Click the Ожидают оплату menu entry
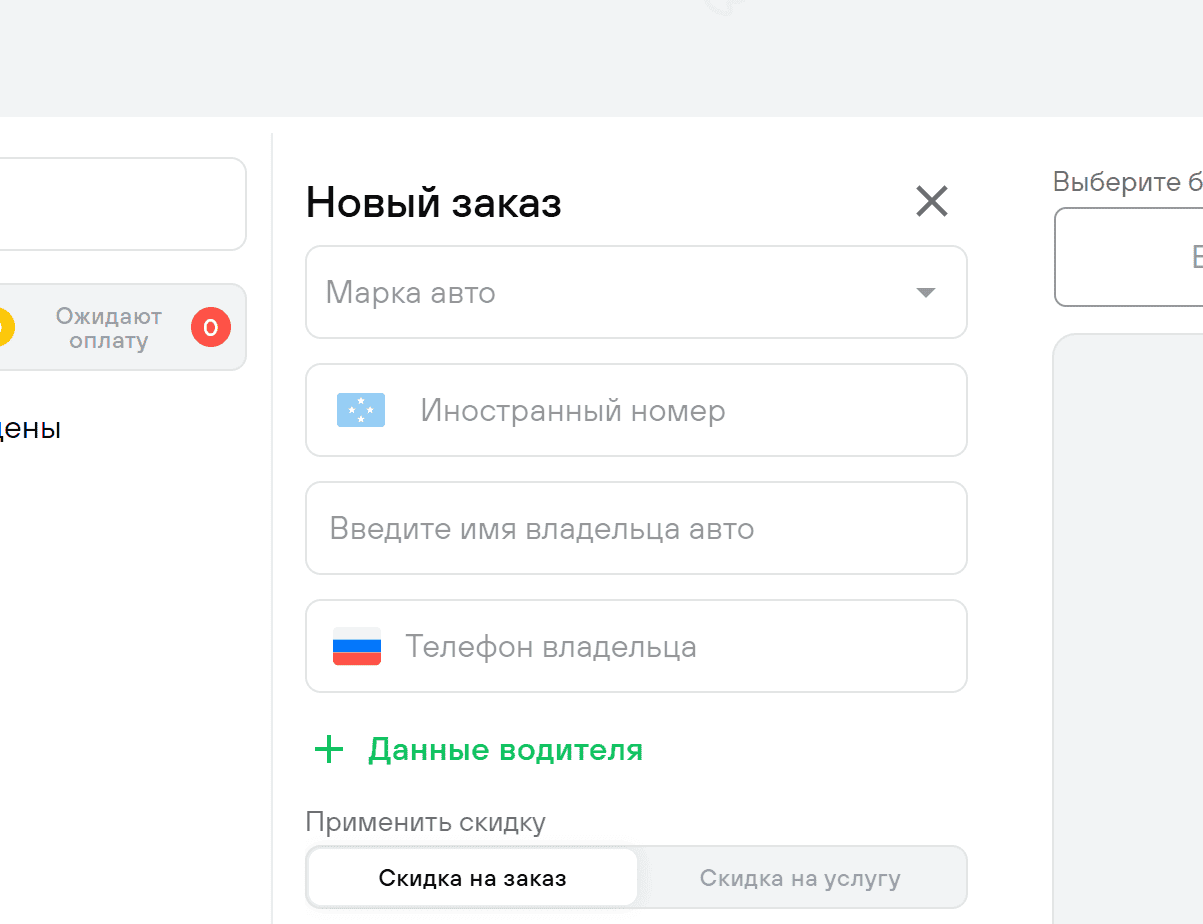 click(x=110, y=326)
